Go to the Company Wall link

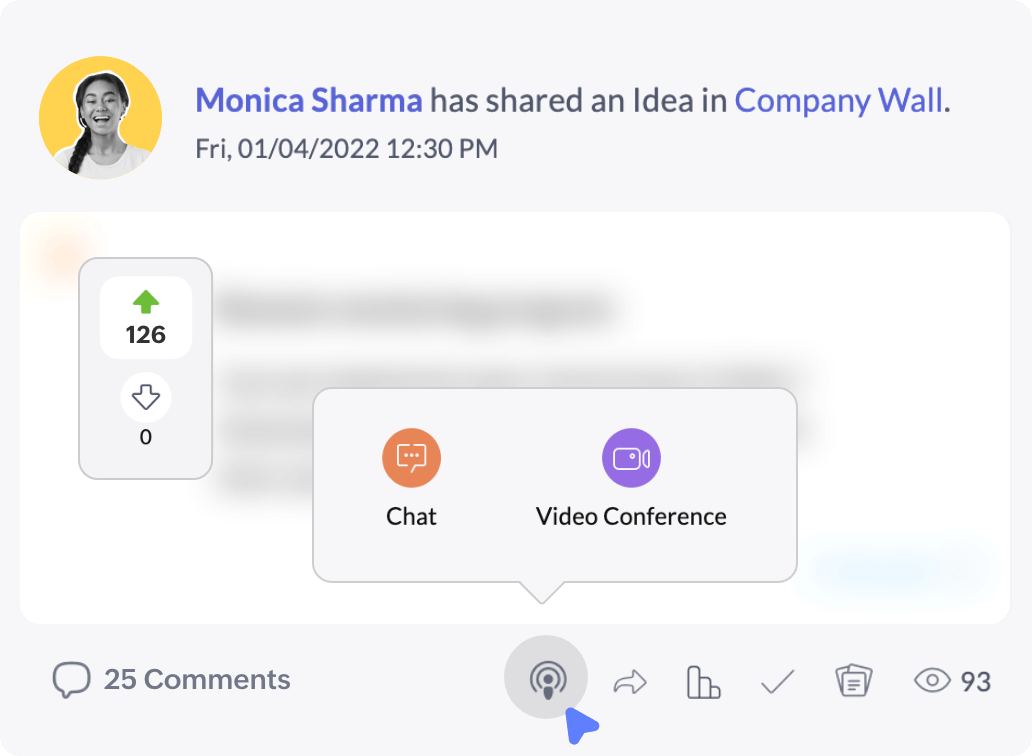(839, 101)
